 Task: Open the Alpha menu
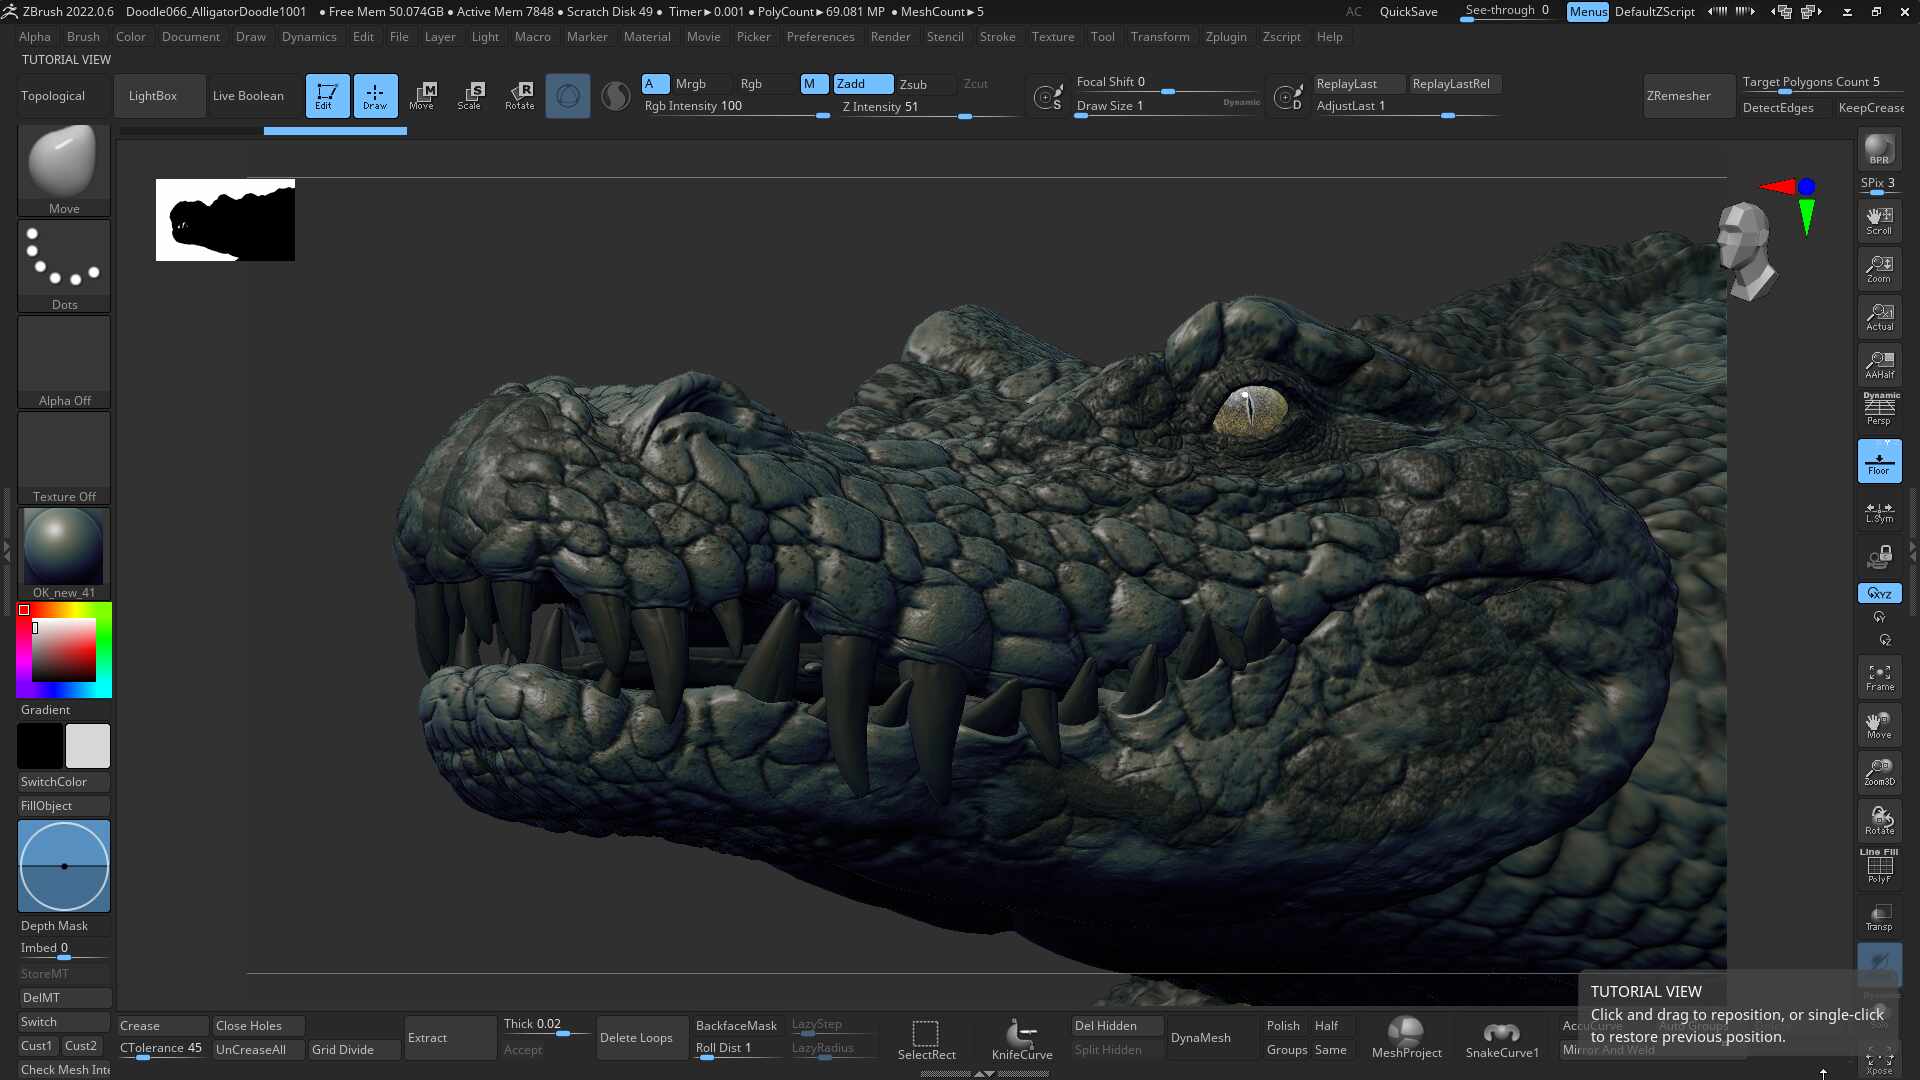[x=35, y=37]
